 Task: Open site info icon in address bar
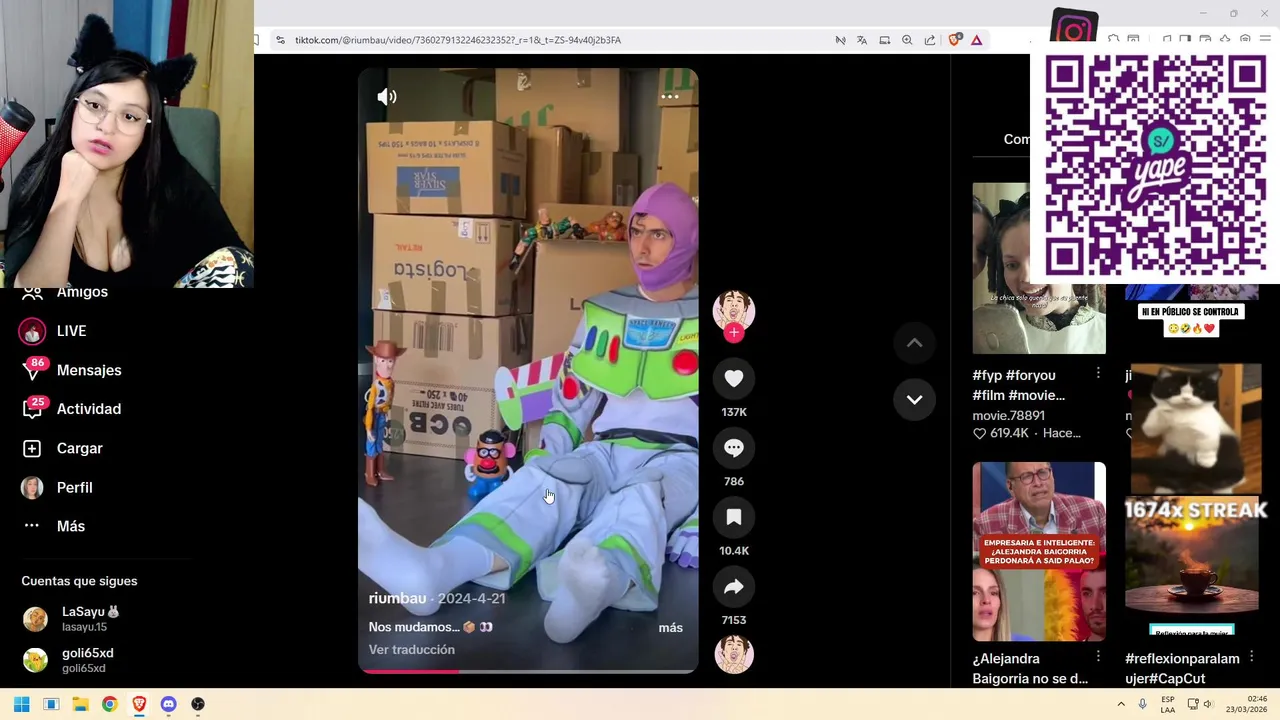point(281,40)
